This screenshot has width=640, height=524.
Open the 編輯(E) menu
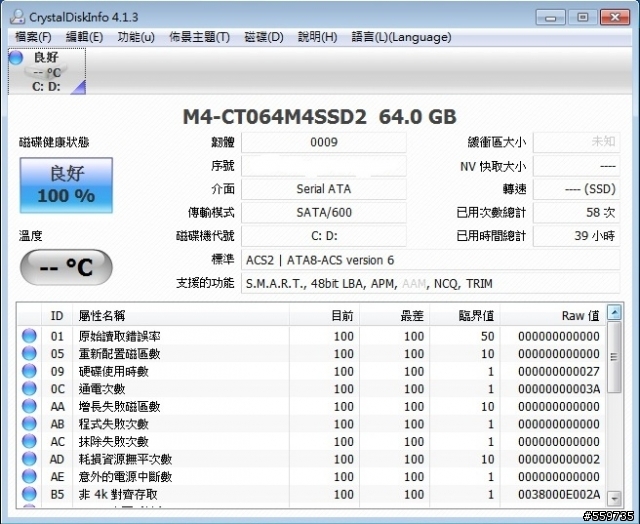coord(84,37)
